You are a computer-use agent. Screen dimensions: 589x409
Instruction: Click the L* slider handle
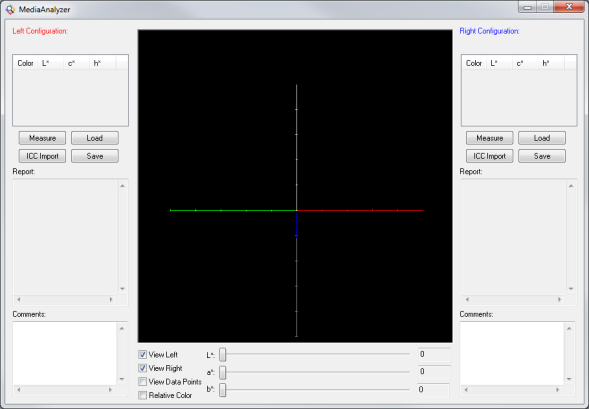[x=223, y=355]
